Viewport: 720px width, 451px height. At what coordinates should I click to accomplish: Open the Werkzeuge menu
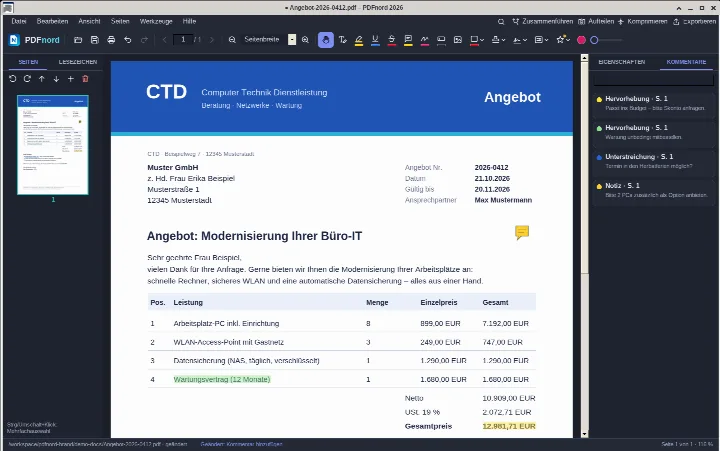[156, 21]
